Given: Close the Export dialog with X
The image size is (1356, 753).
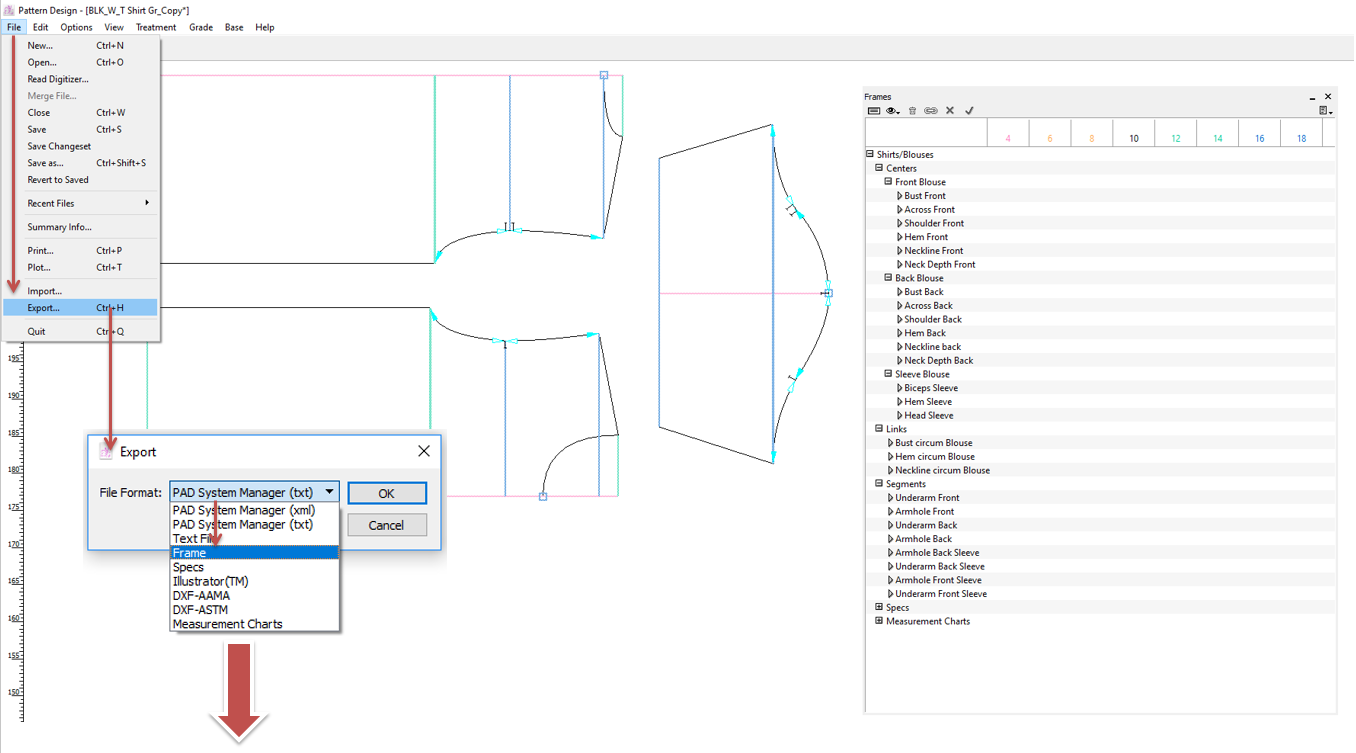Looking at the screenshot, I should (x=424, y=451).
